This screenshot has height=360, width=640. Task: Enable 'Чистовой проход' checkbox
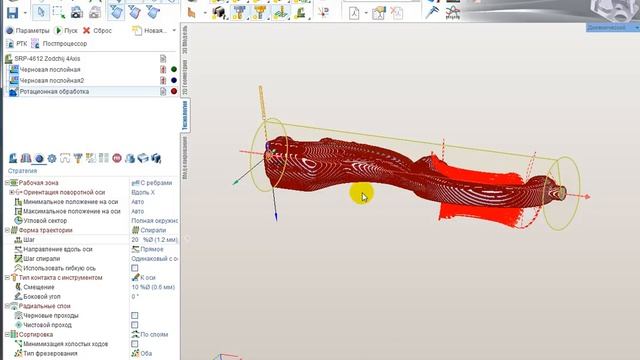pos(135,325)
